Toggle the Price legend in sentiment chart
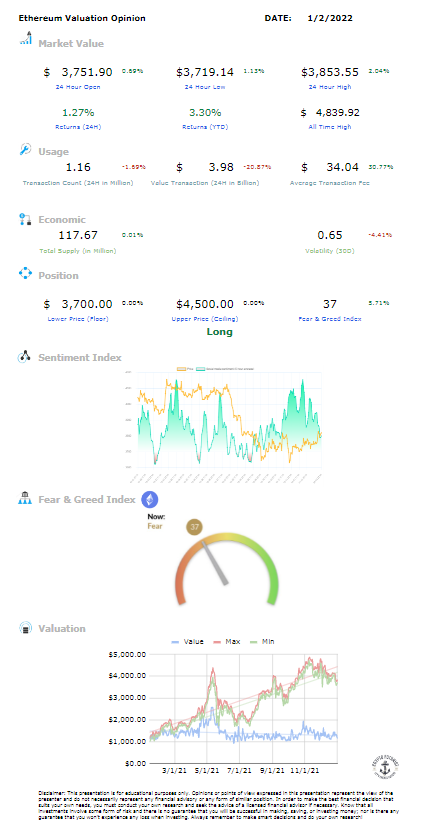Viewport: 433px width, 836px height. tap(186, 368)
